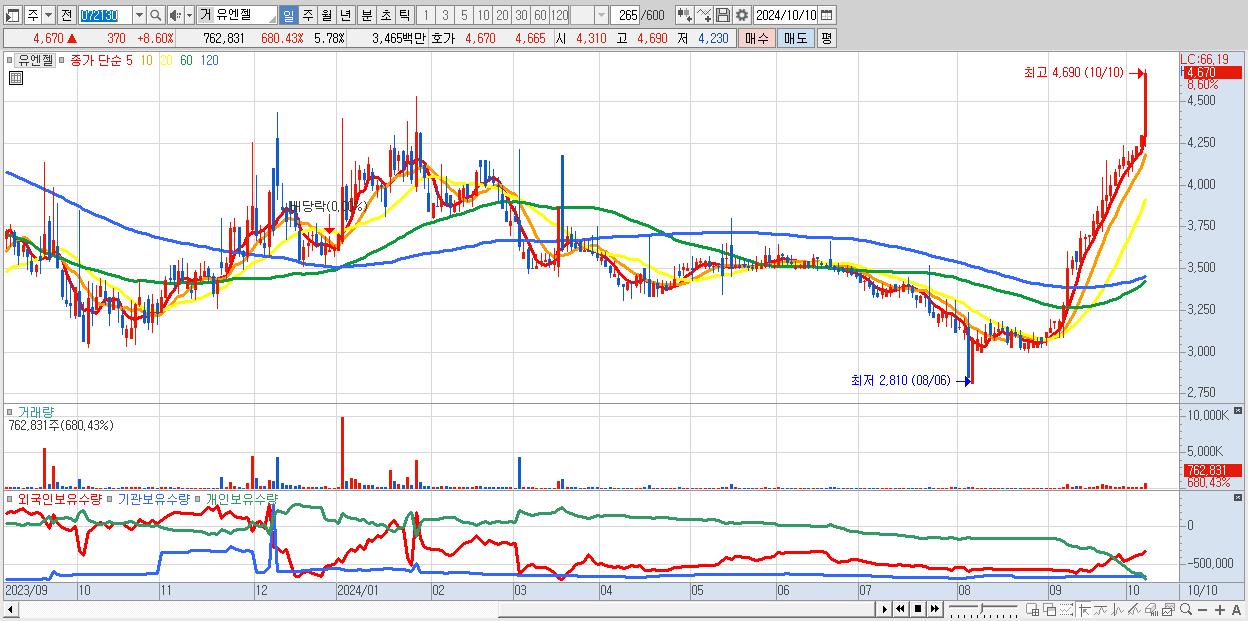Image resolution: width=1248 pixels, height=621 pixels.
Task: Switch to yearly chart 년 tab
Action: [x=345, y=15]
